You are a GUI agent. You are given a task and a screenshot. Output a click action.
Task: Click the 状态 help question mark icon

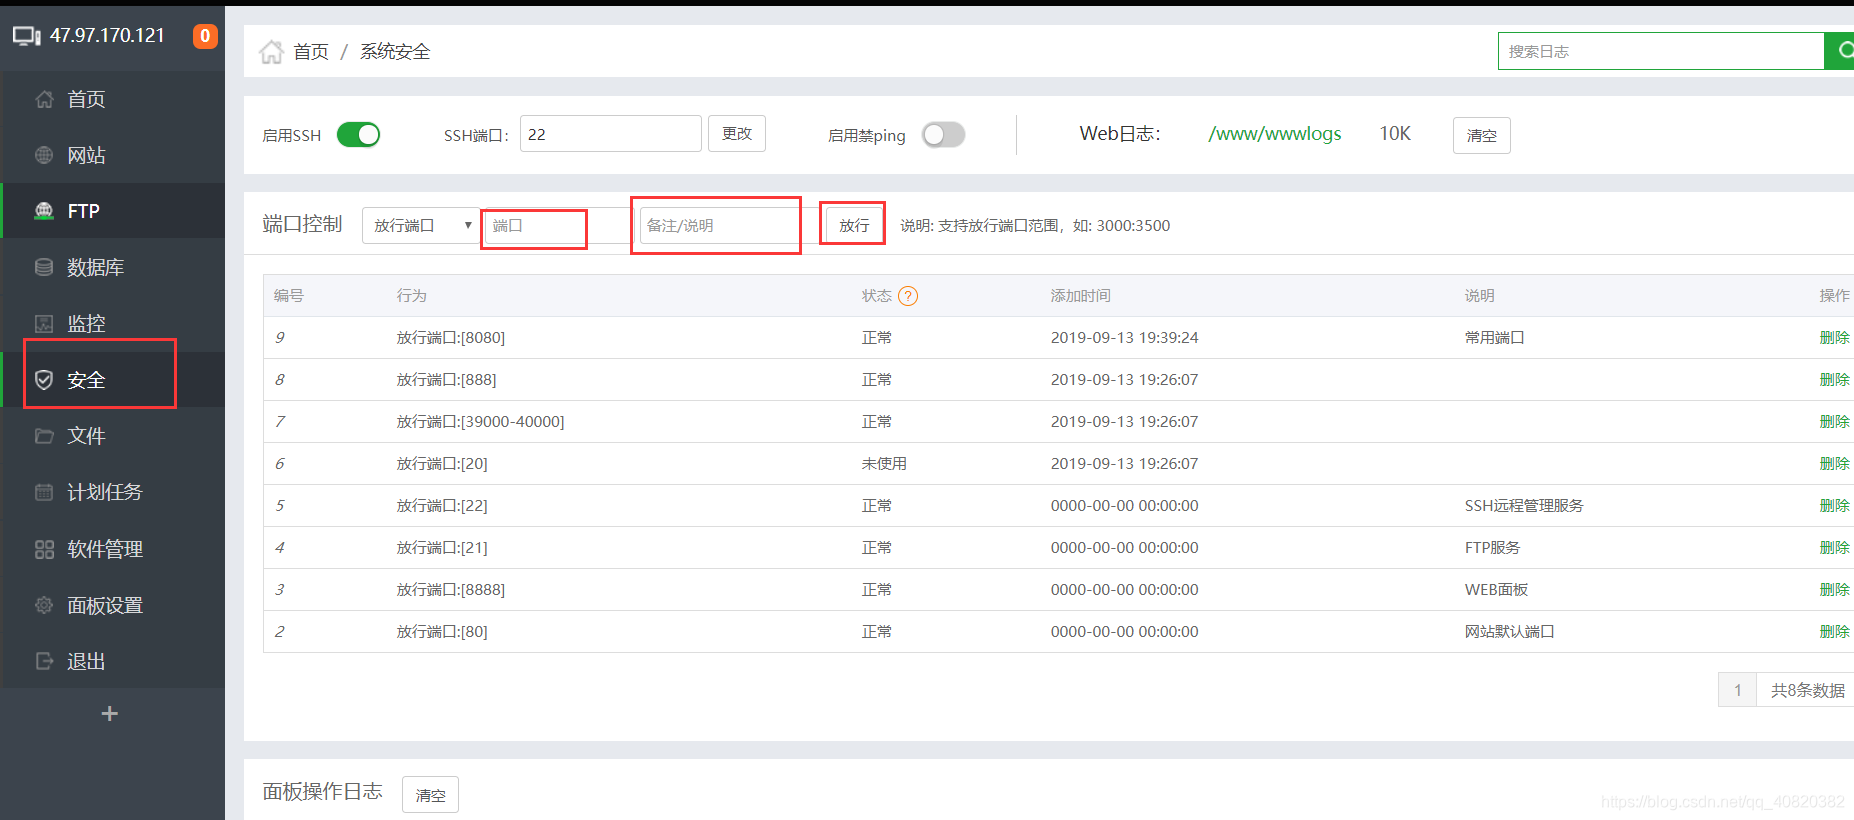pyautogui.click(x=908, y=296)
